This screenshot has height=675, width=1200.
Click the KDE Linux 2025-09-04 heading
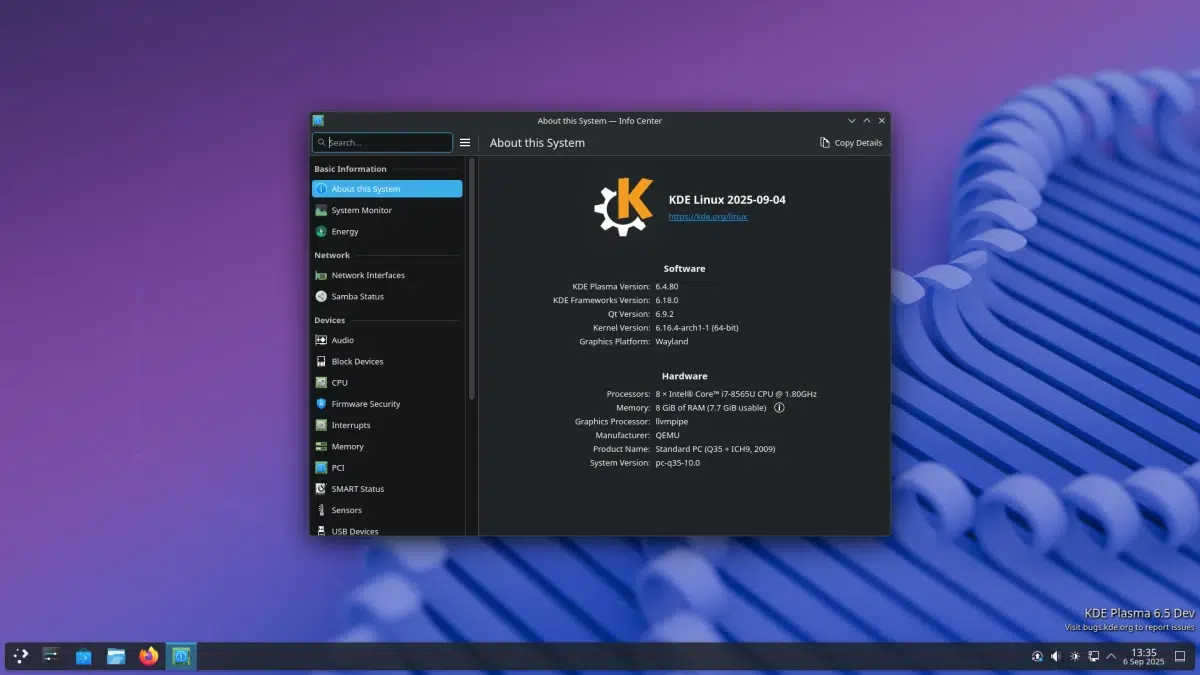tap(727, 200)
